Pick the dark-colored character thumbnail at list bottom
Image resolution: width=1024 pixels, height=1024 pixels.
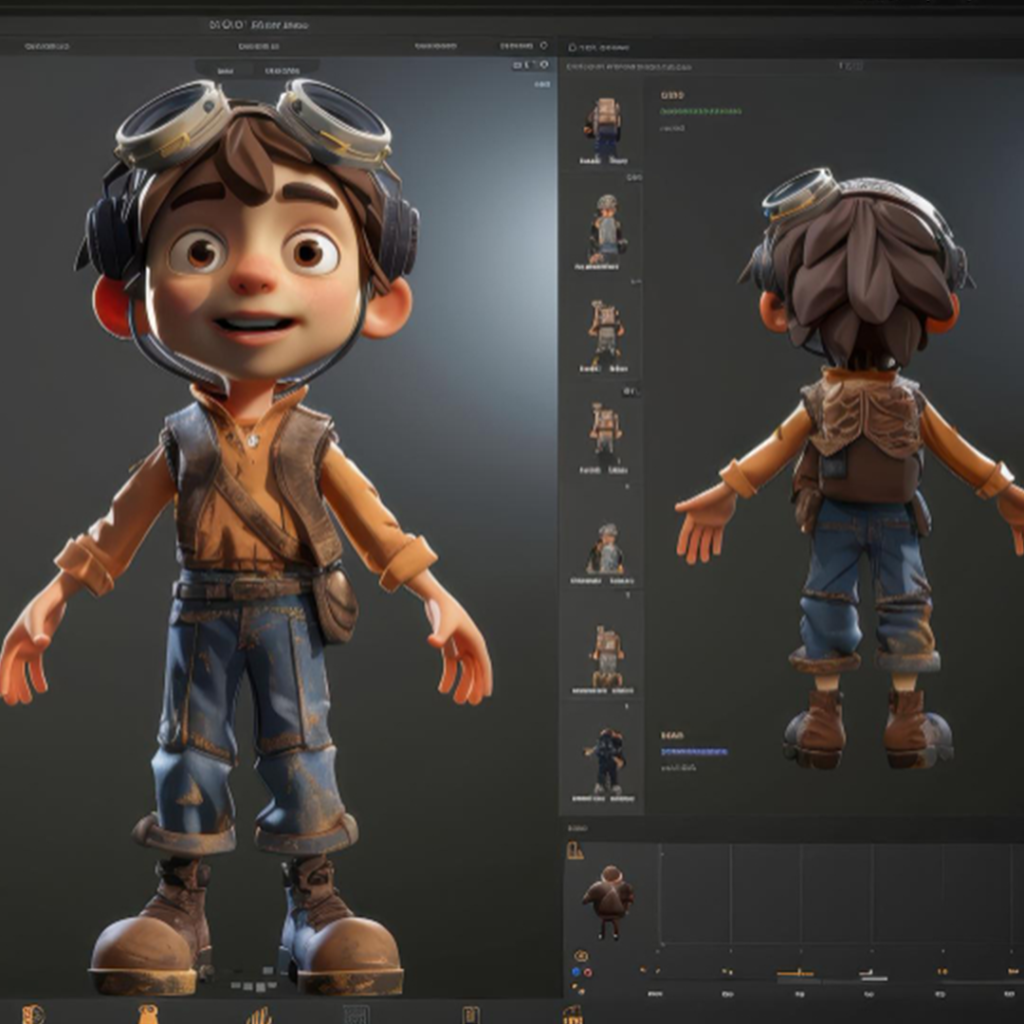(x=606, y=761)
